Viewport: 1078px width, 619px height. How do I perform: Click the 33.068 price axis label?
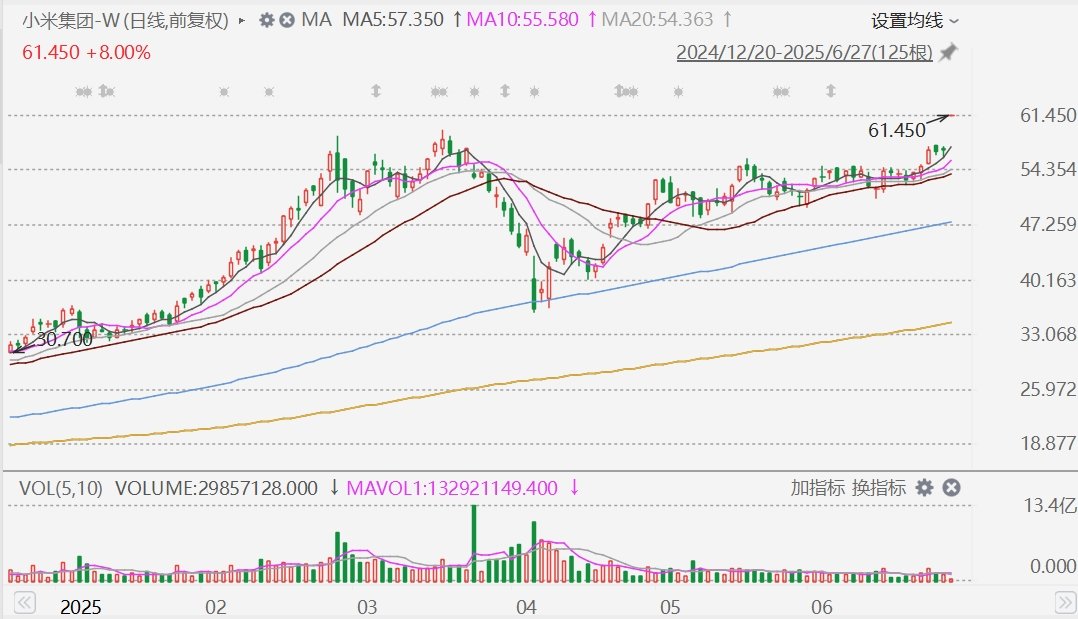pyautogui.click(x=1048, y=334)
